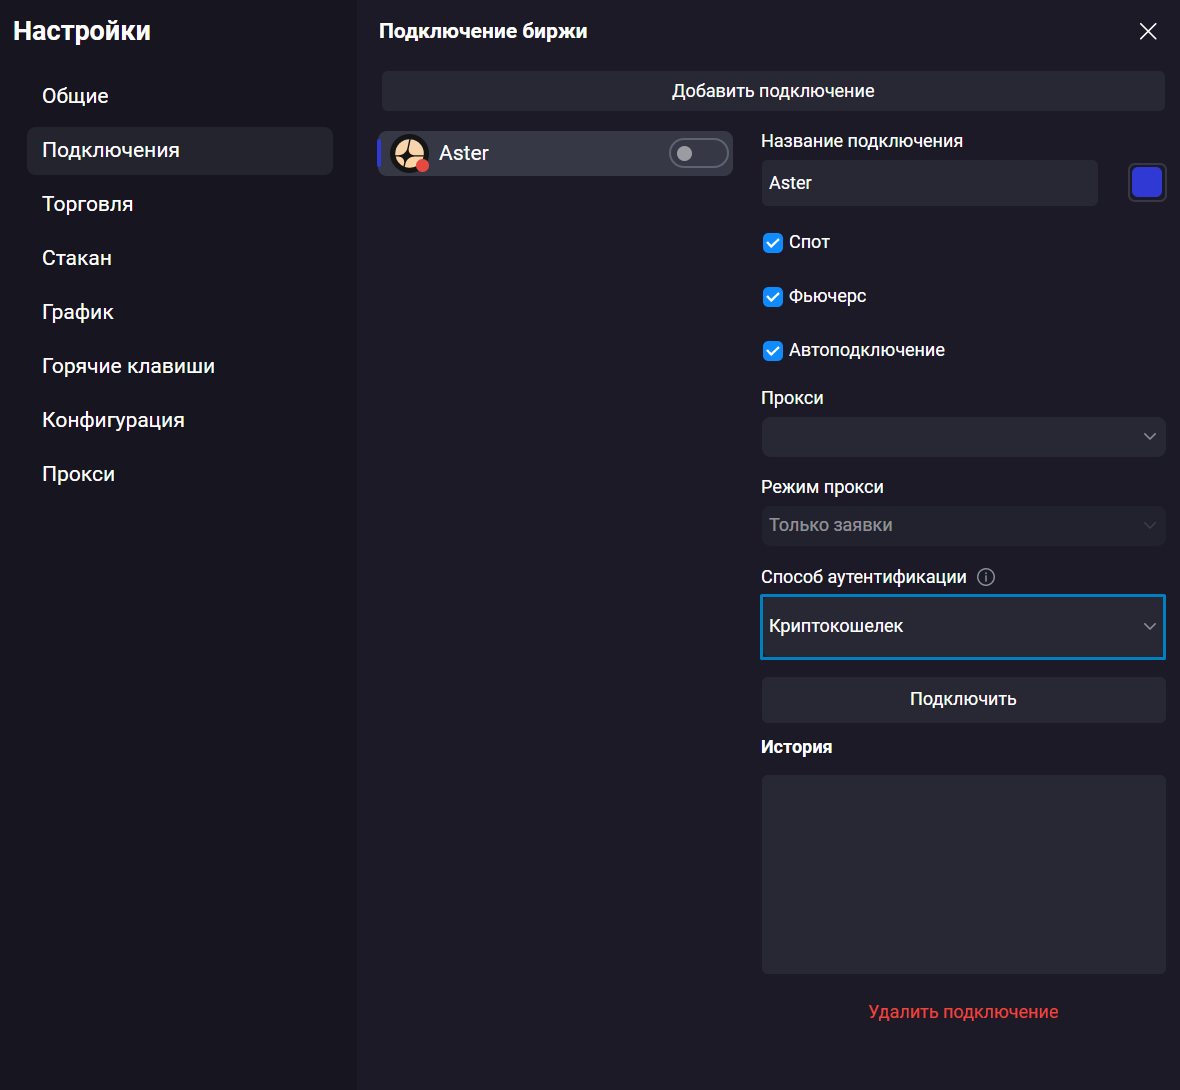Select the Подключения settings section
The image size is (1180, 1090).
(x=180, y=151)
